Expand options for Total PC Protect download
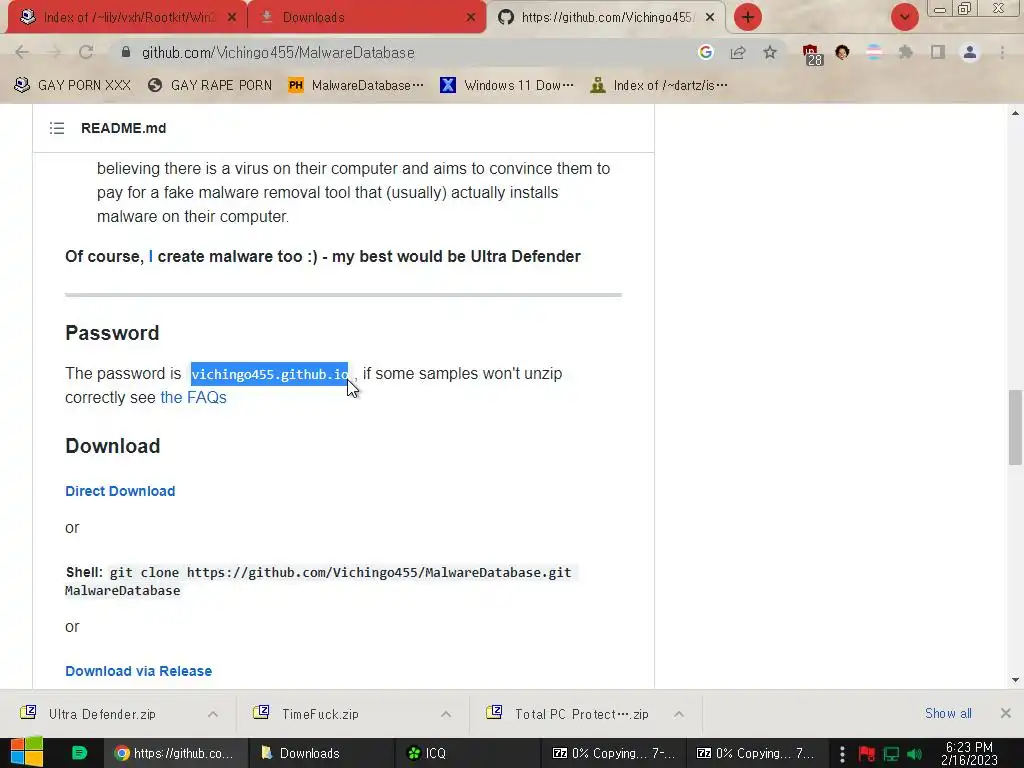Viewport: 1024px width, 768px height. (x=679, y=714)
